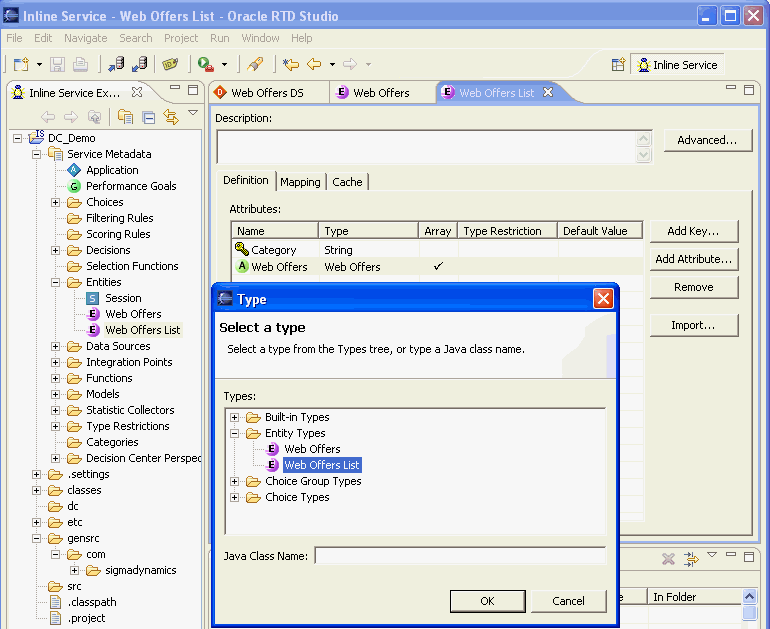
Task: Select Web Offers List type in dialog
Action: coord(322,465)
